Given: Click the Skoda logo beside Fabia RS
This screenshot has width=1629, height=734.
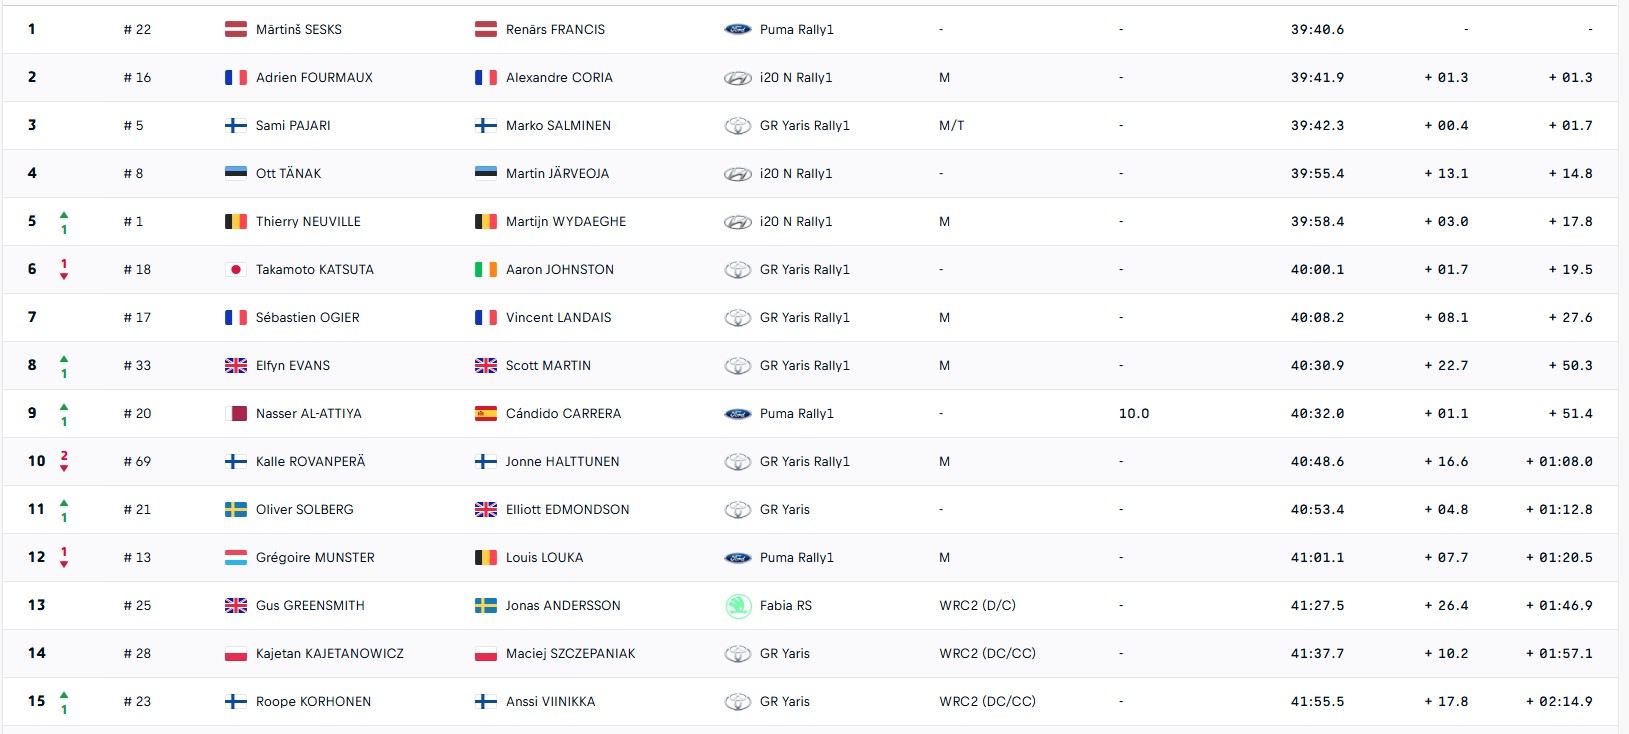Looking at the screenshot, I should pos(737,605).
